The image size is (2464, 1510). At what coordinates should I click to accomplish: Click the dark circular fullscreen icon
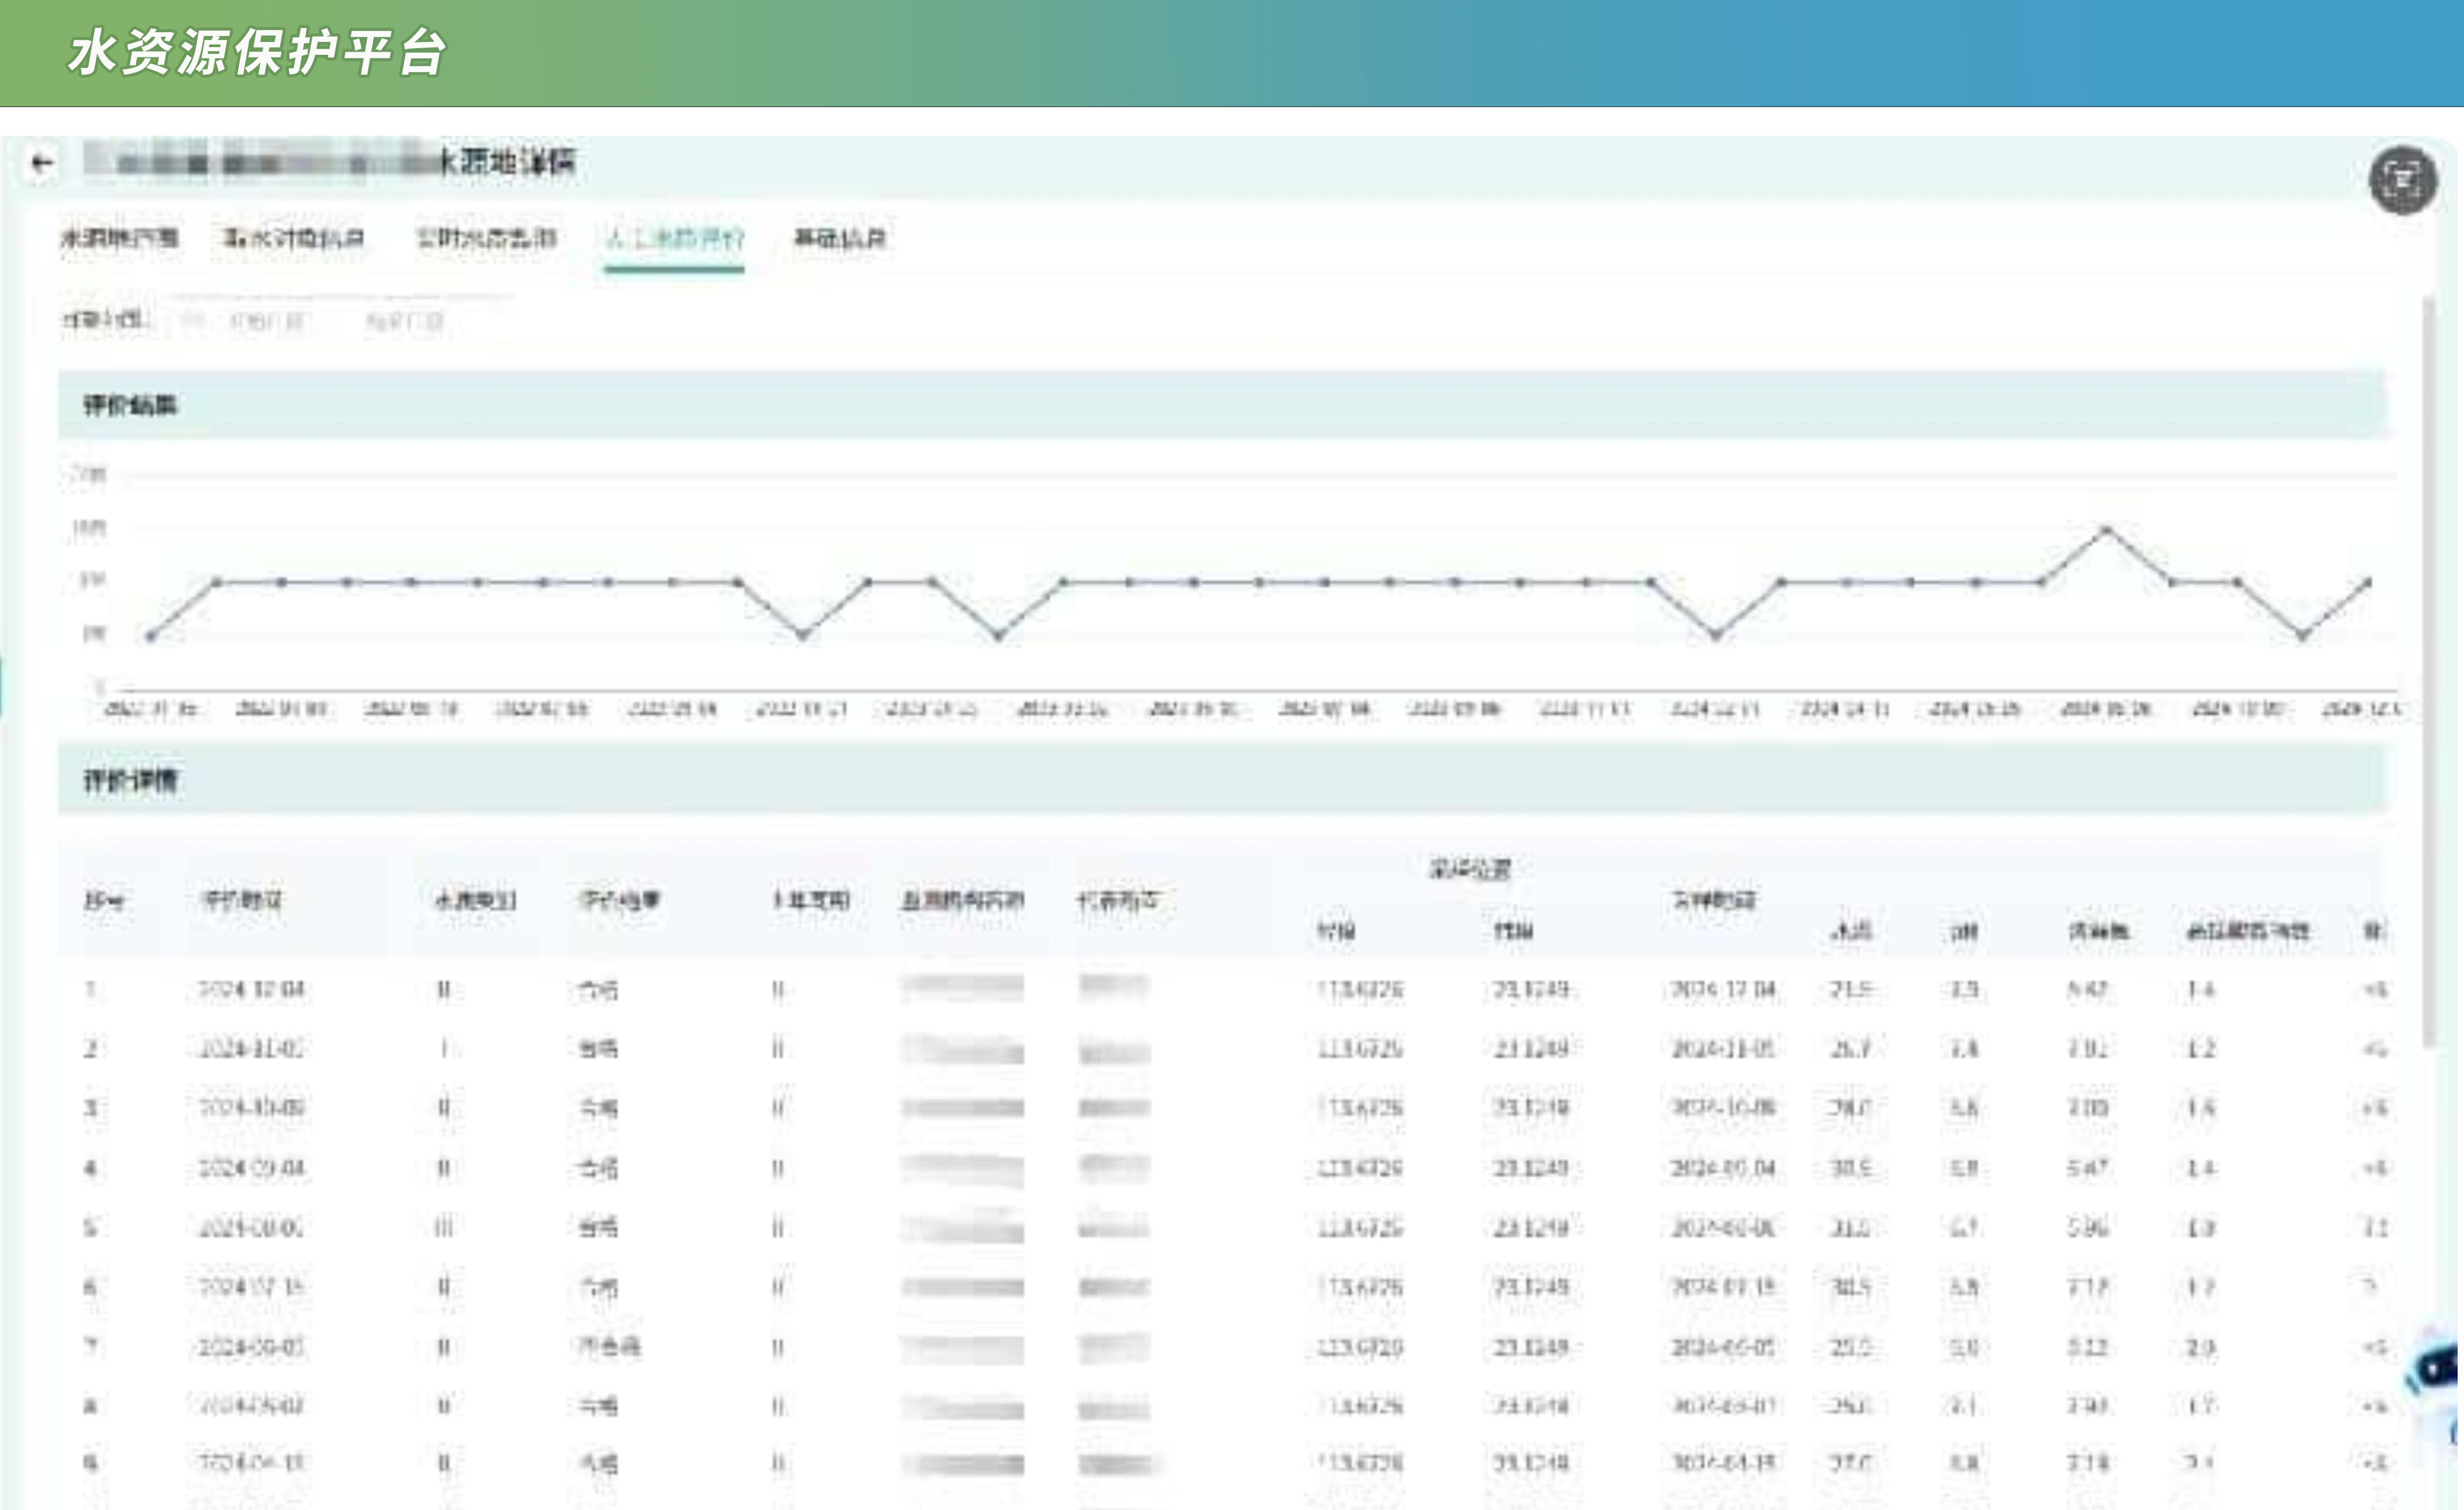coord(2402,181)
